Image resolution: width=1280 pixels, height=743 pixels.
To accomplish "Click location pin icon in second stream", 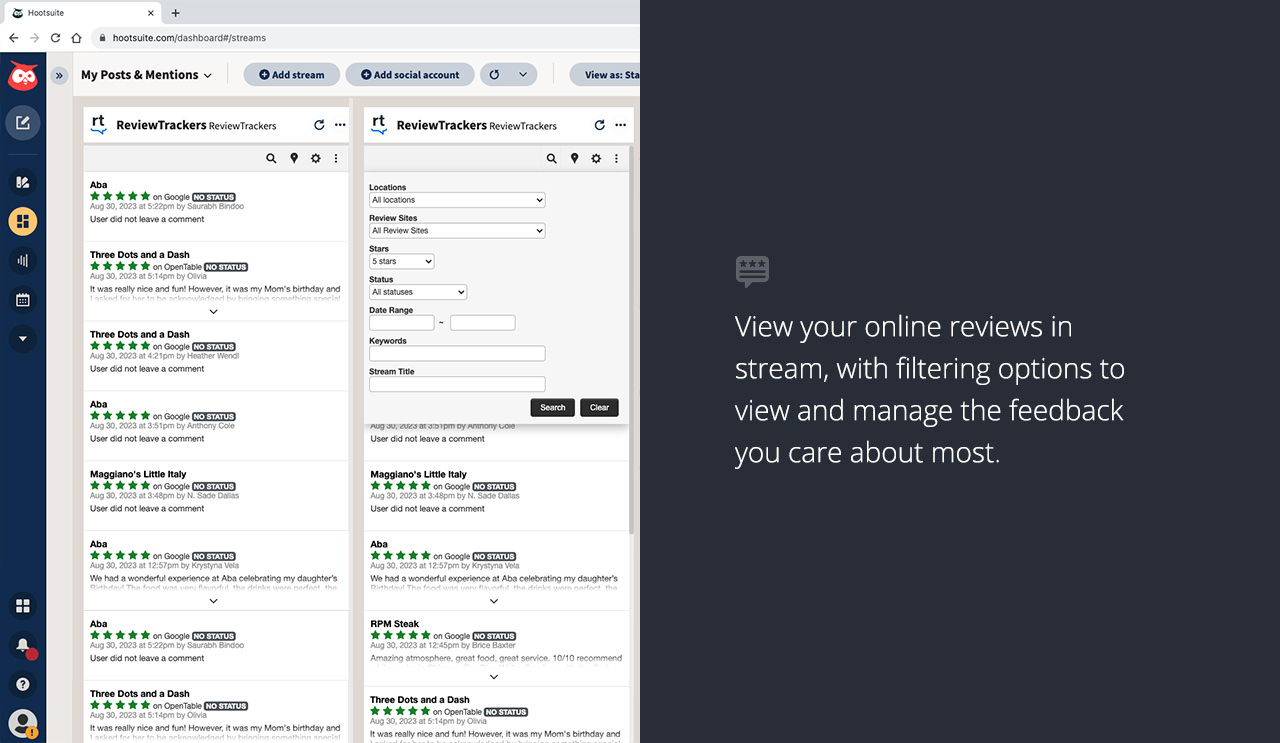I will click(x=574, y=158).
